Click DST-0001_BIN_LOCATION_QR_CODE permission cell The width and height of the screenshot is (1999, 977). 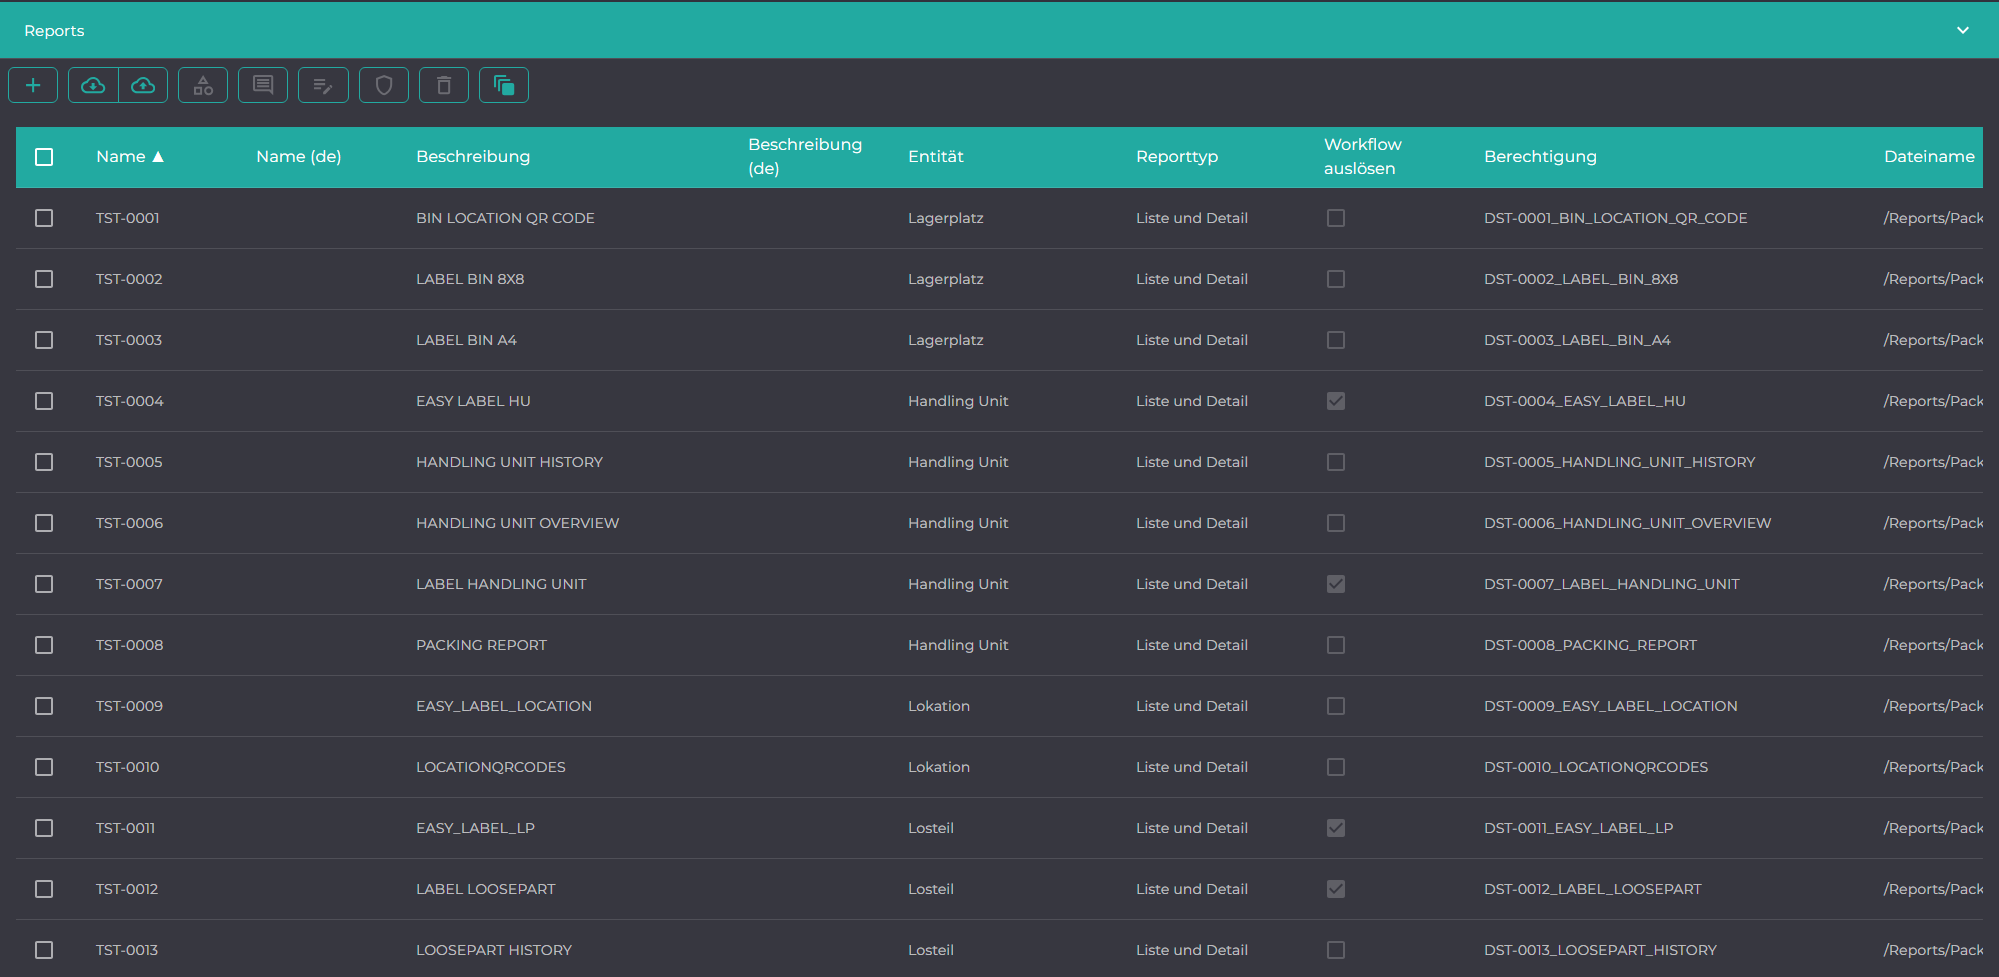tap(1616, 218)
